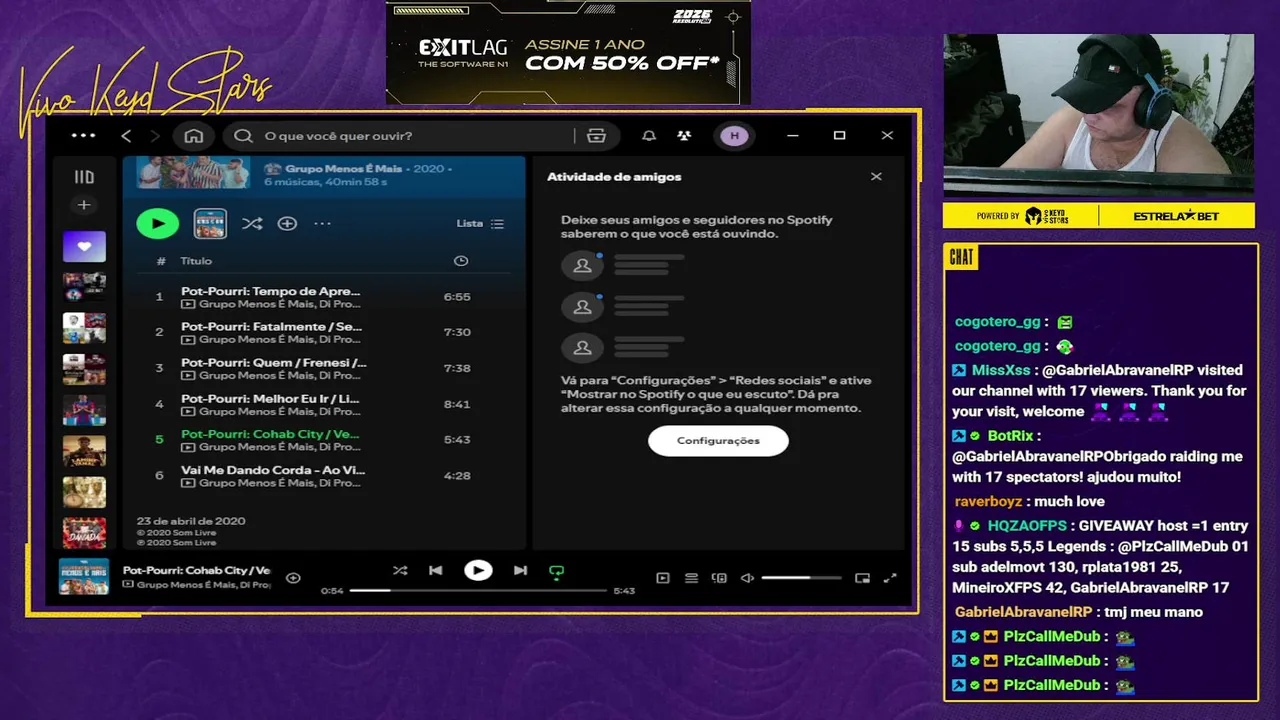The image size is (1280, 720).
Task: Open the Now Playing view
Action: [662, 578]
